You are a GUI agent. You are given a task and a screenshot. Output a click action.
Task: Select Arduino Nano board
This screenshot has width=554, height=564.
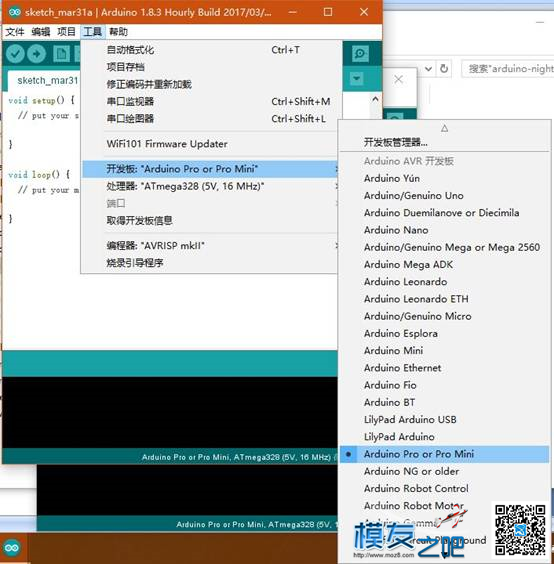444,230
